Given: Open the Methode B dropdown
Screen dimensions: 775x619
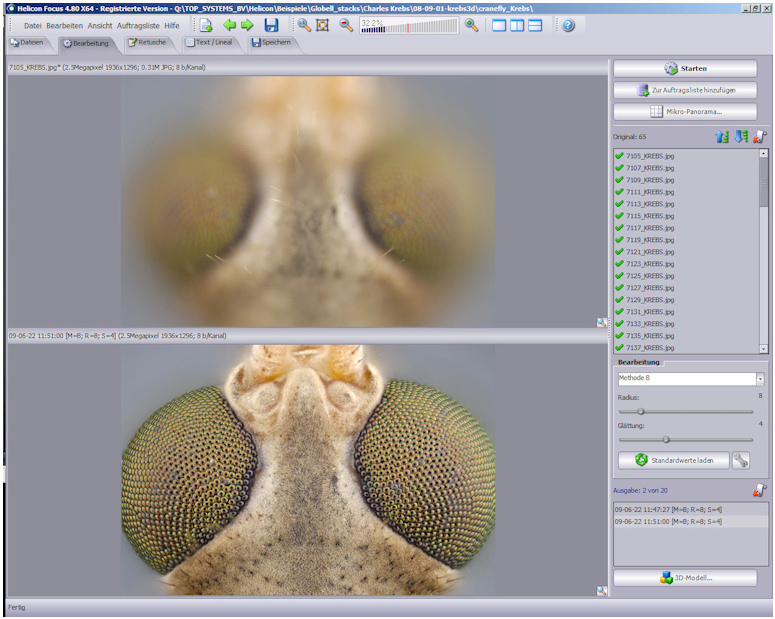Looking at the screenshot, I should 760,379.
